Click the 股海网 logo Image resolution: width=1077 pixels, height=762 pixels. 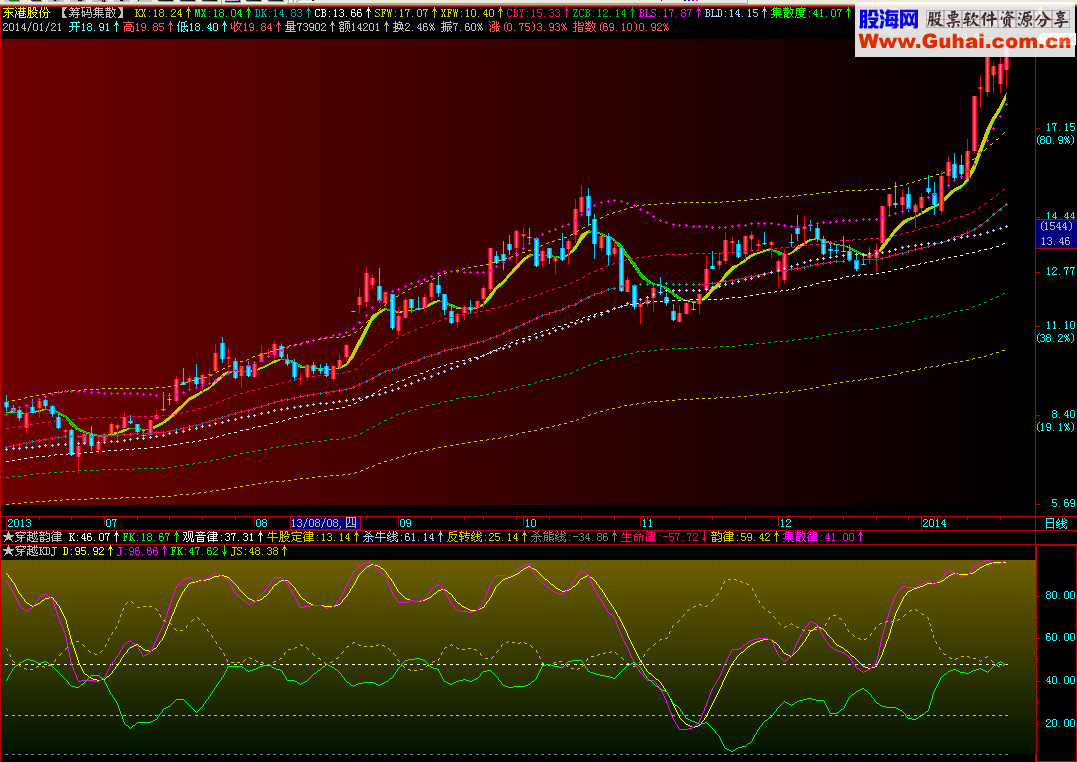click(x=889, y=19)
